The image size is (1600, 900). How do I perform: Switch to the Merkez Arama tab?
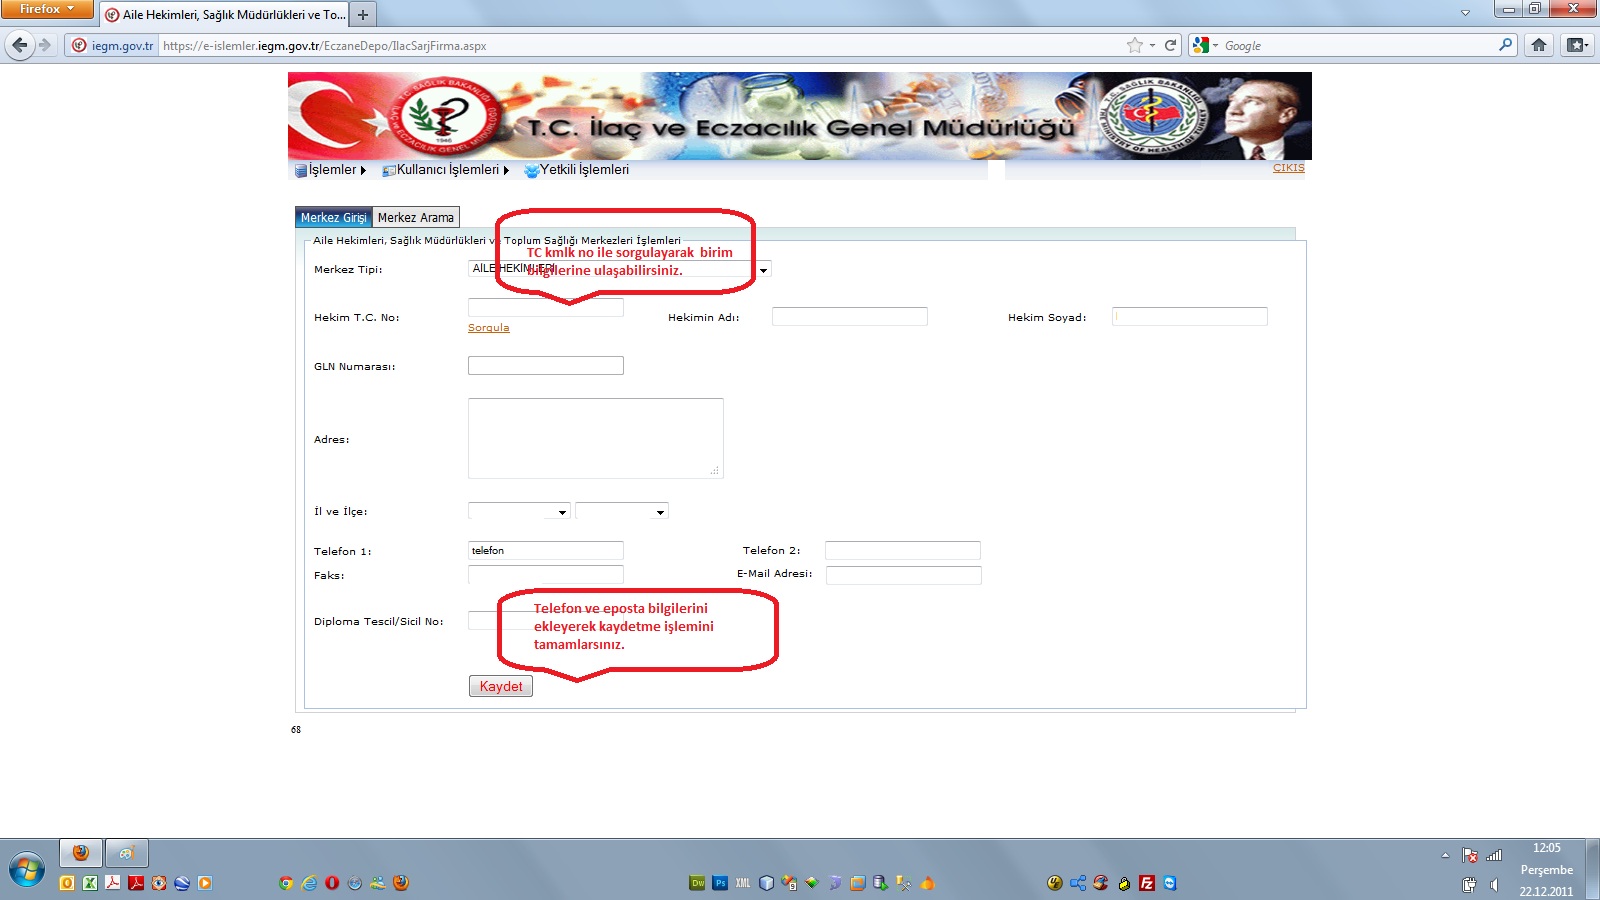pos(416,217)
